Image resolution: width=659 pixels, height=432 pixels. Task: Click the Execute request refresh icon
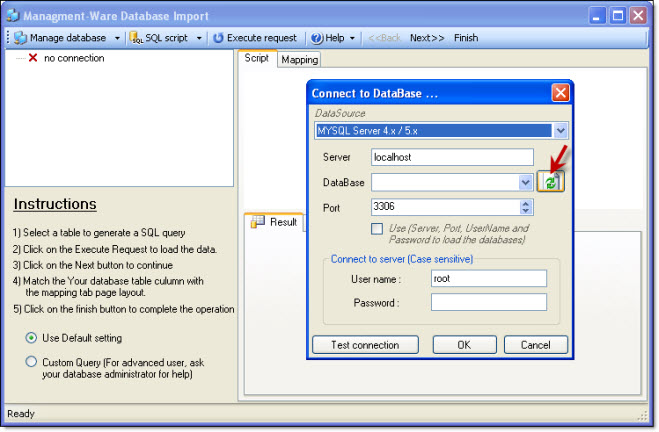pos(218,38)
